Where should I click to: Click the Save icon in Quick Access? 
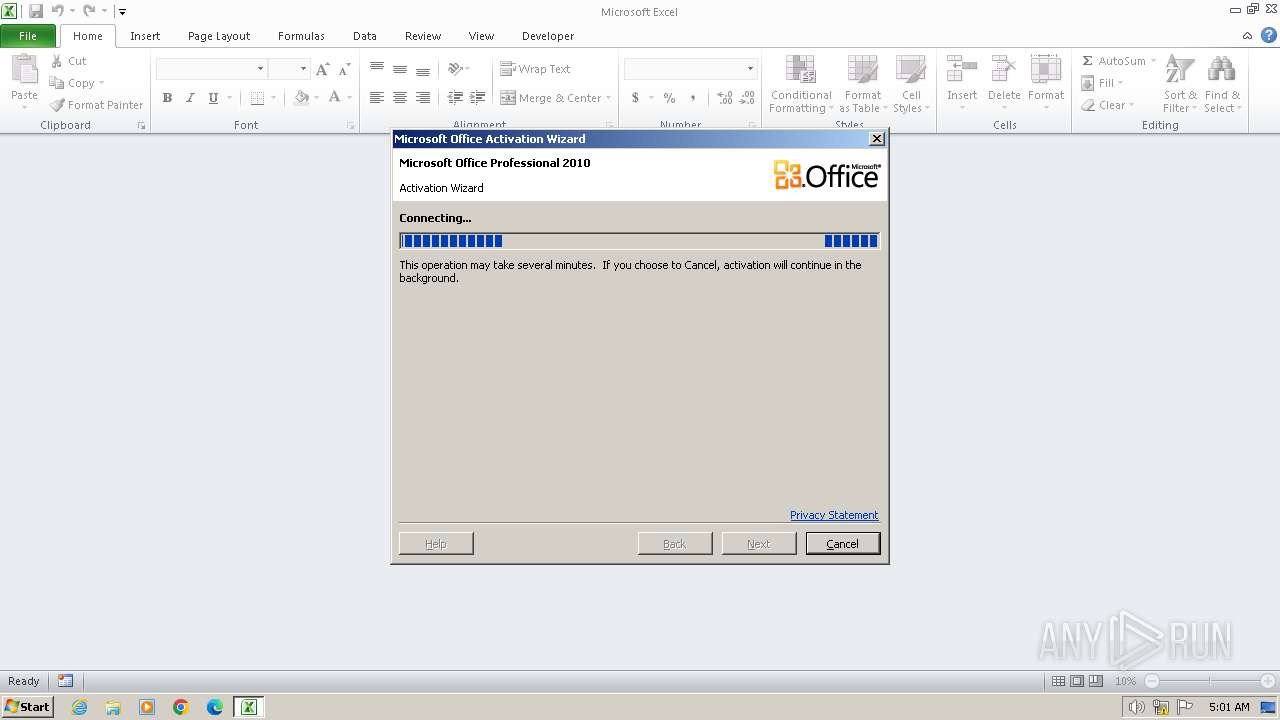coord(36,11)
